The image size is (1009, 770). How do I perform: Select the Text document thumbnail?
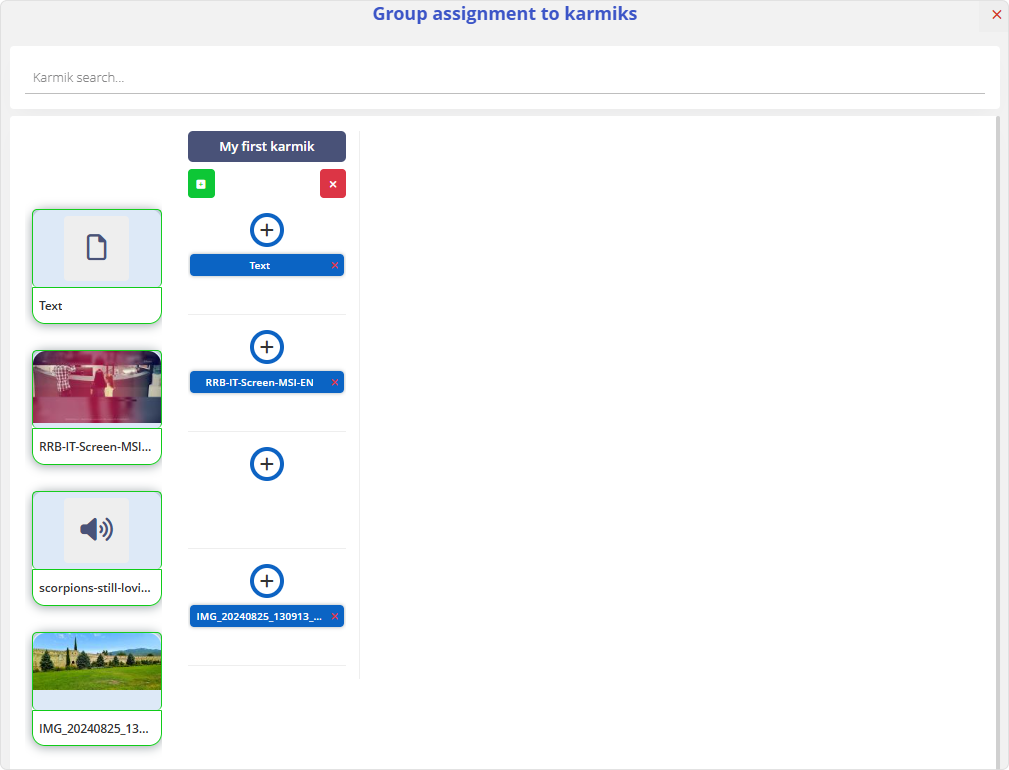tap(97, 248)
